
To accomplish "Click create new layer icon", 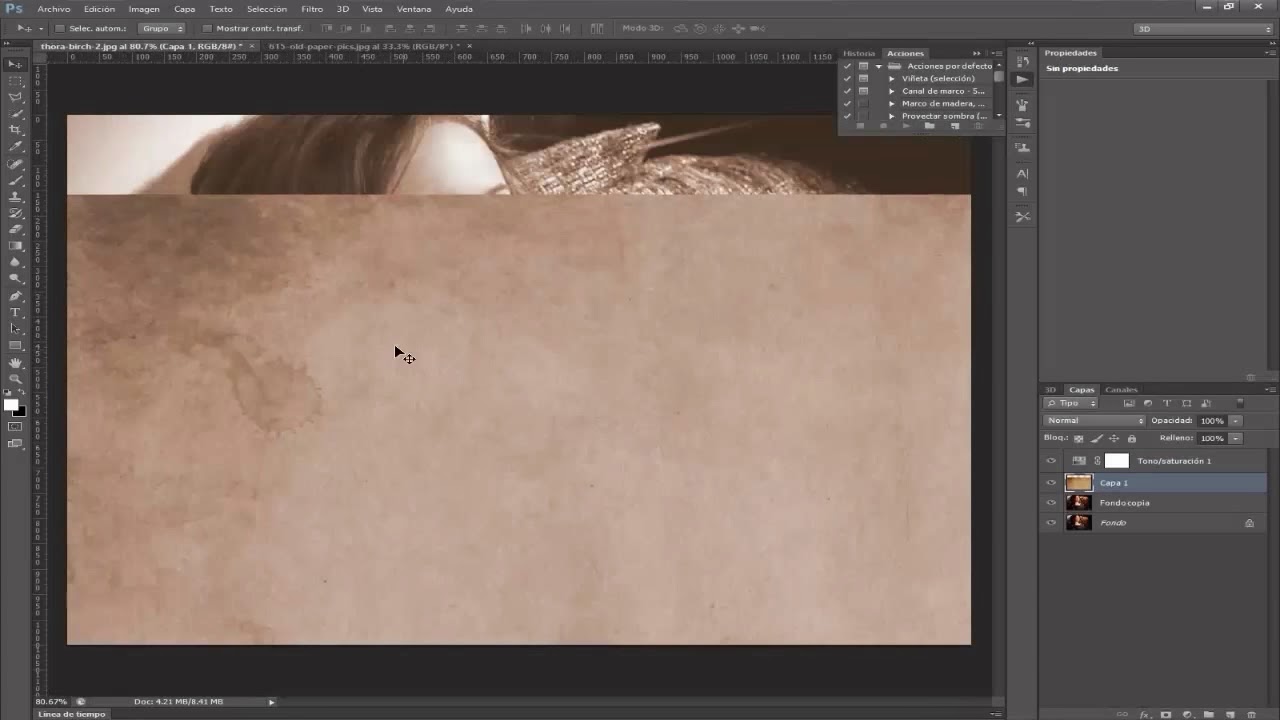I will 1230,715.
